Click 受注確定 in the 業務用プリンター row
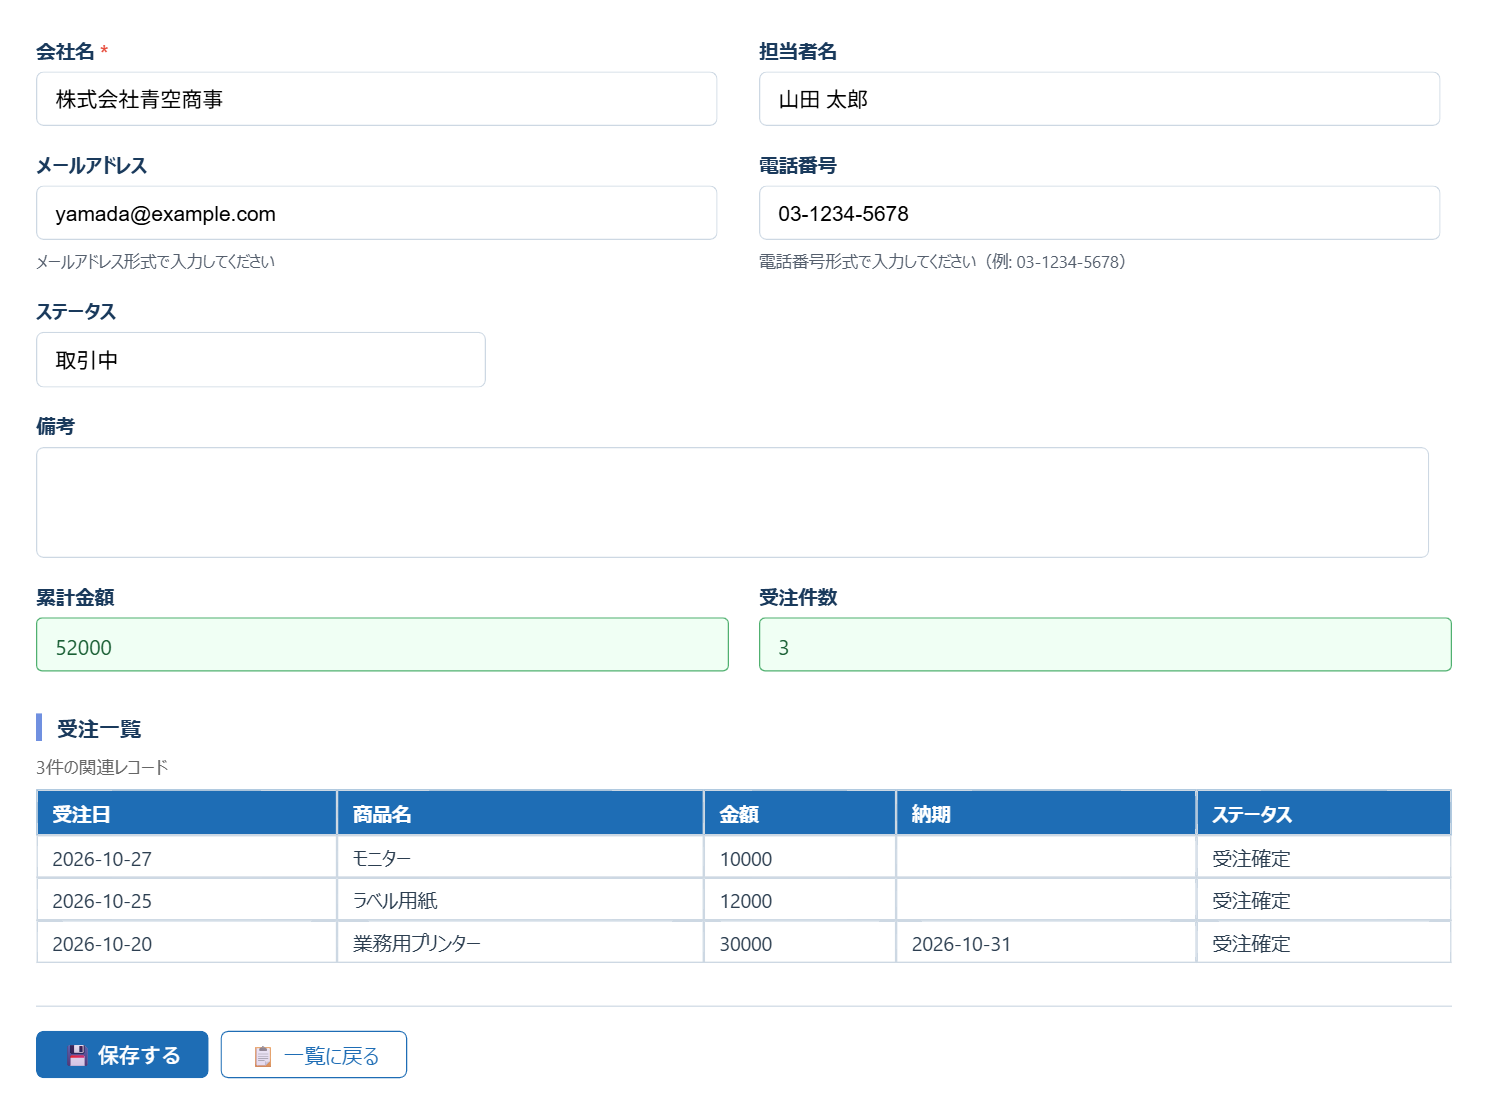 tap(1324, 943)
